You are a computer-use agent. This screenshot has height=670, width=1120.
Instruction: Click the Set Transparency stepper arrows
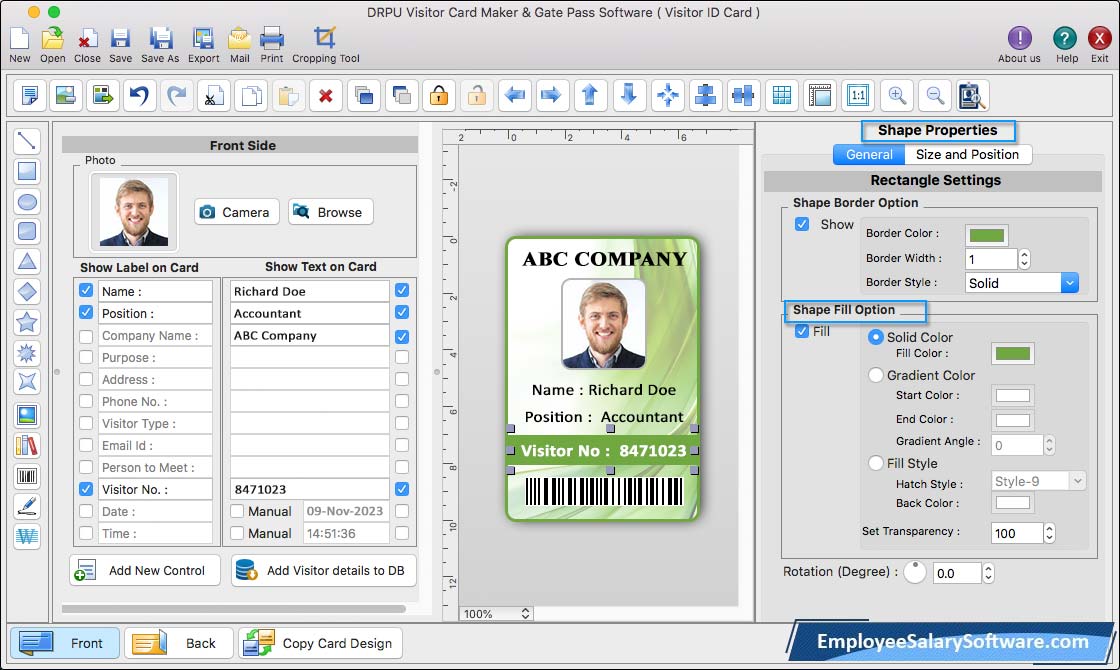[x=1049, y=533]
